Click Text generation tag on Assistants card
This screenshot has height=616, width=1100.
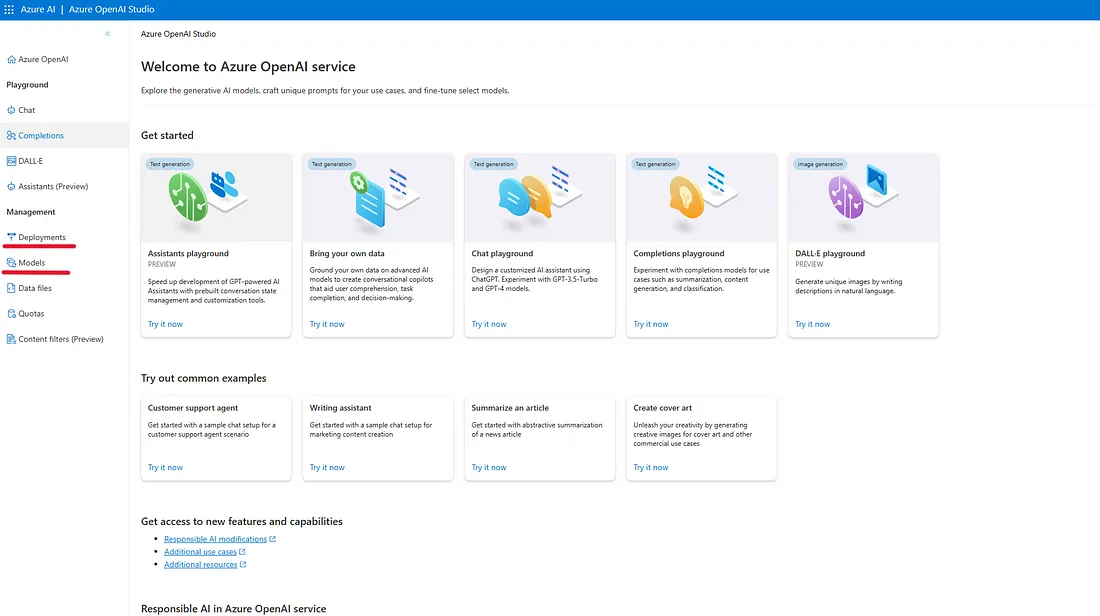click(170, 164)
